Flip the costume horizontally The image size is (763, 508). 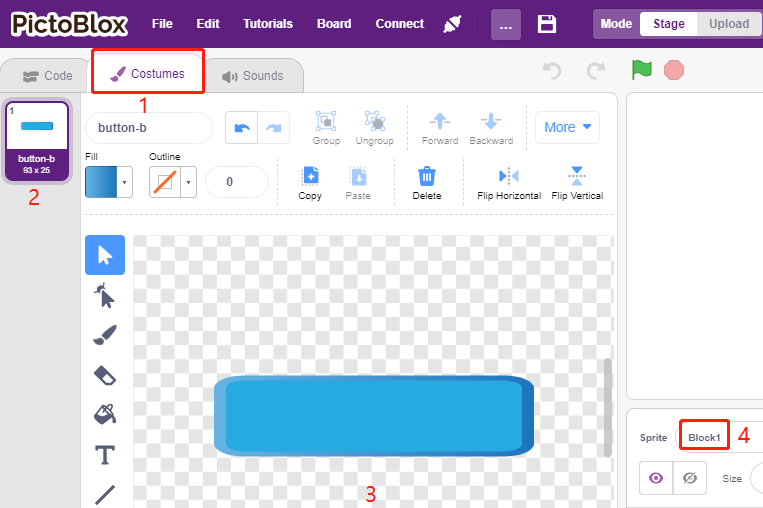click(509, 183)
